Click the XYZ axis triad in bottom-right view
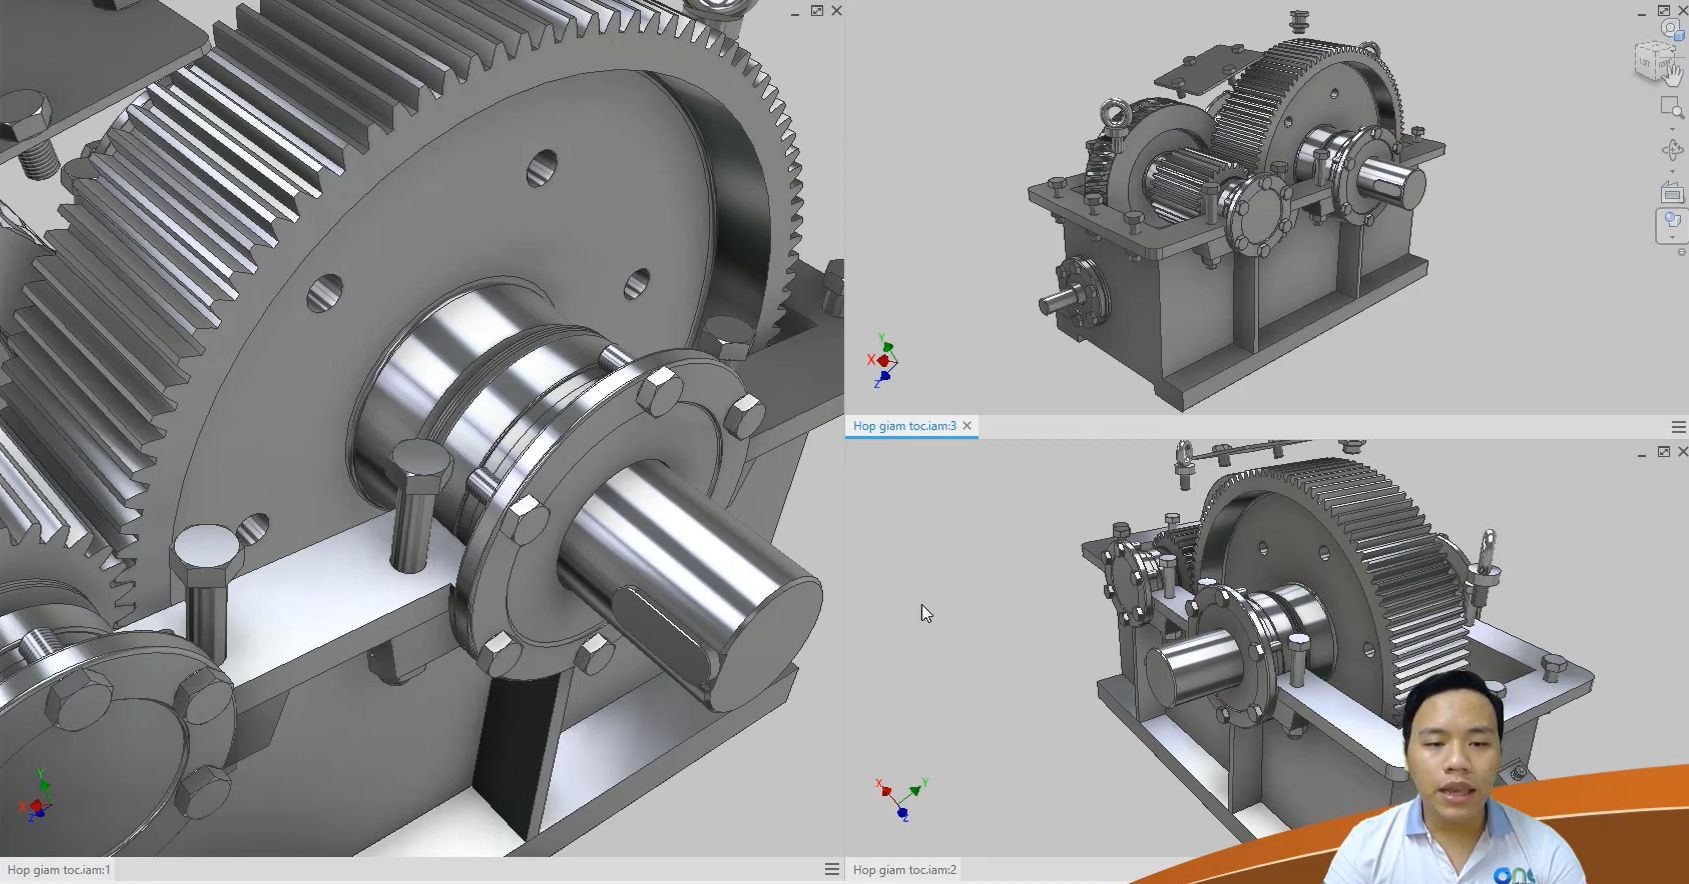1689x884 pixels. (x=903, y=798)
